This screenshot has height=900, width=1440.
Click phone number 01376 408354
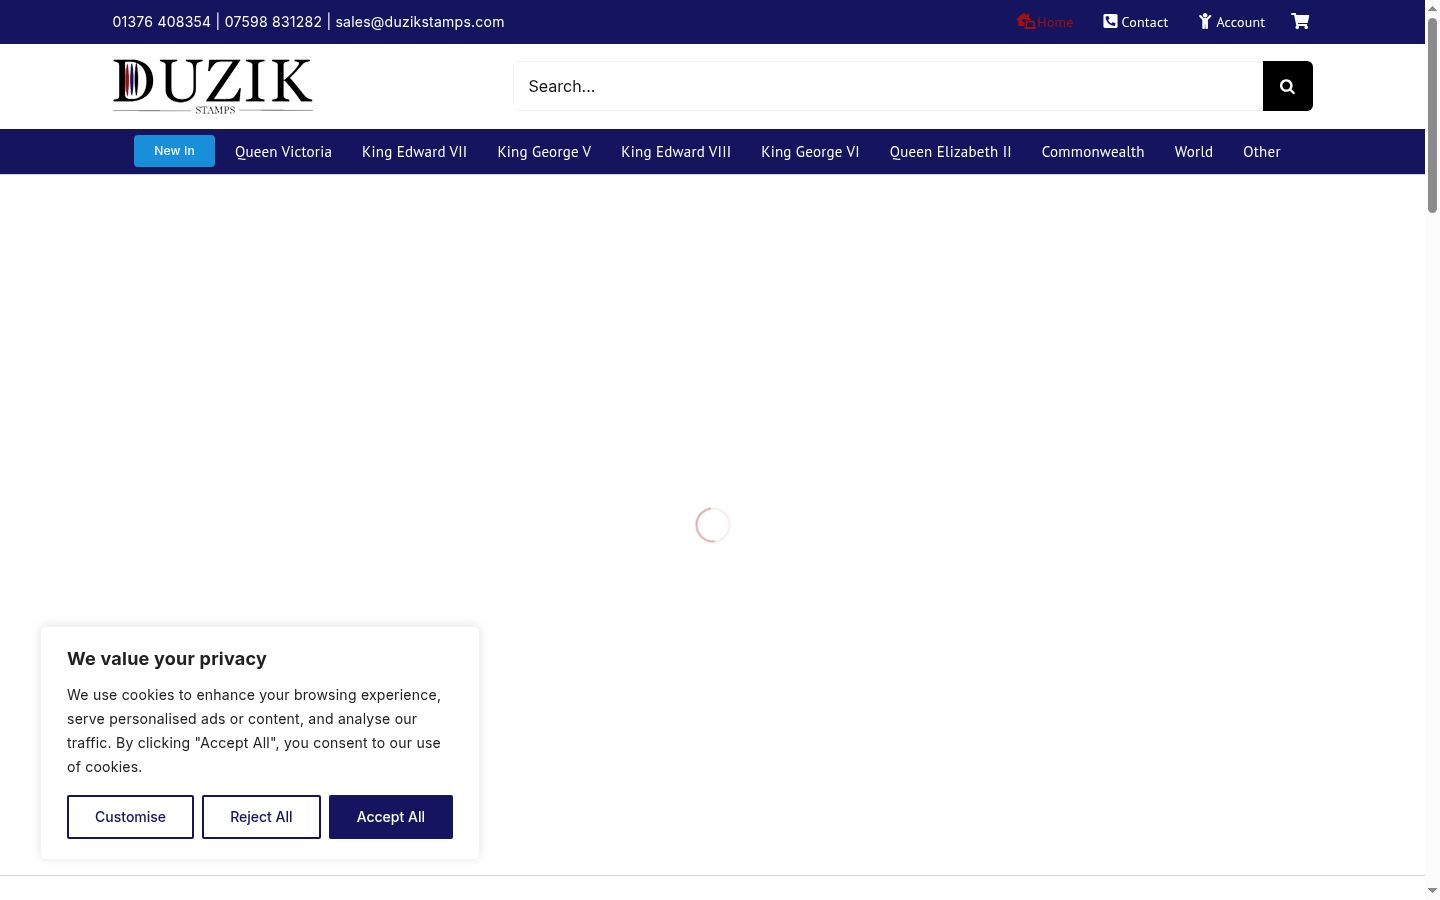161,22
